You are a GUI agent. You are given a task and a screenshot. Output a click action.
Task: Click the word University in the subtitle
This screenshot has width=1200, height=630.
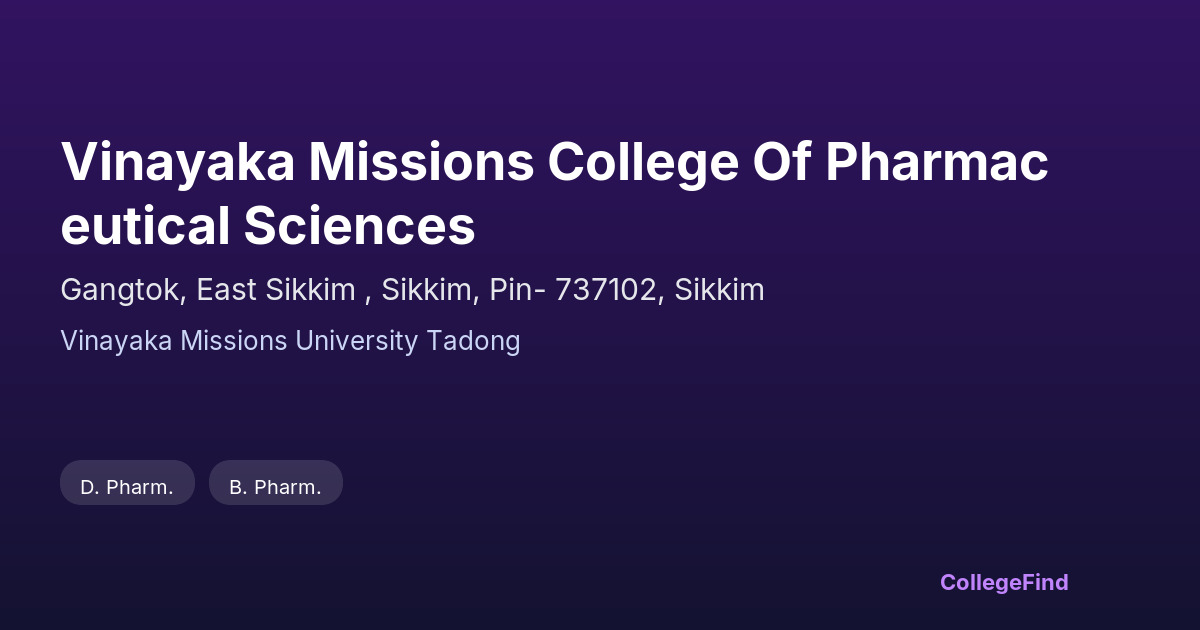click(x=356, y=341)
